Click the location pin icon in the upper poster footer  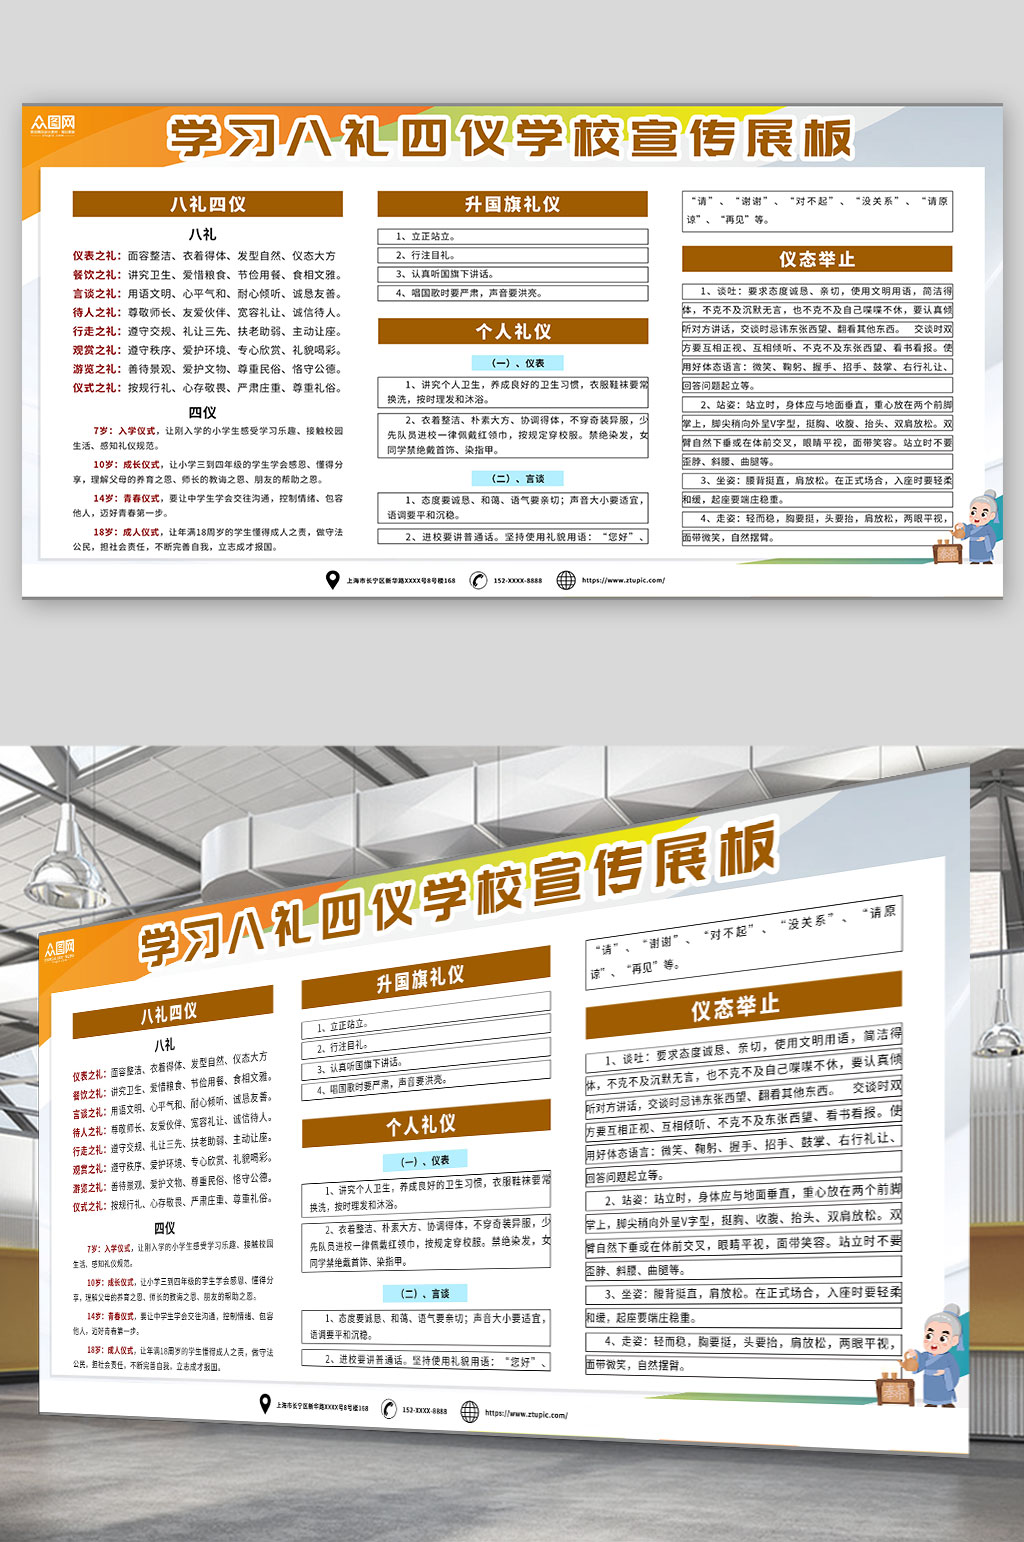click(333, 580)
